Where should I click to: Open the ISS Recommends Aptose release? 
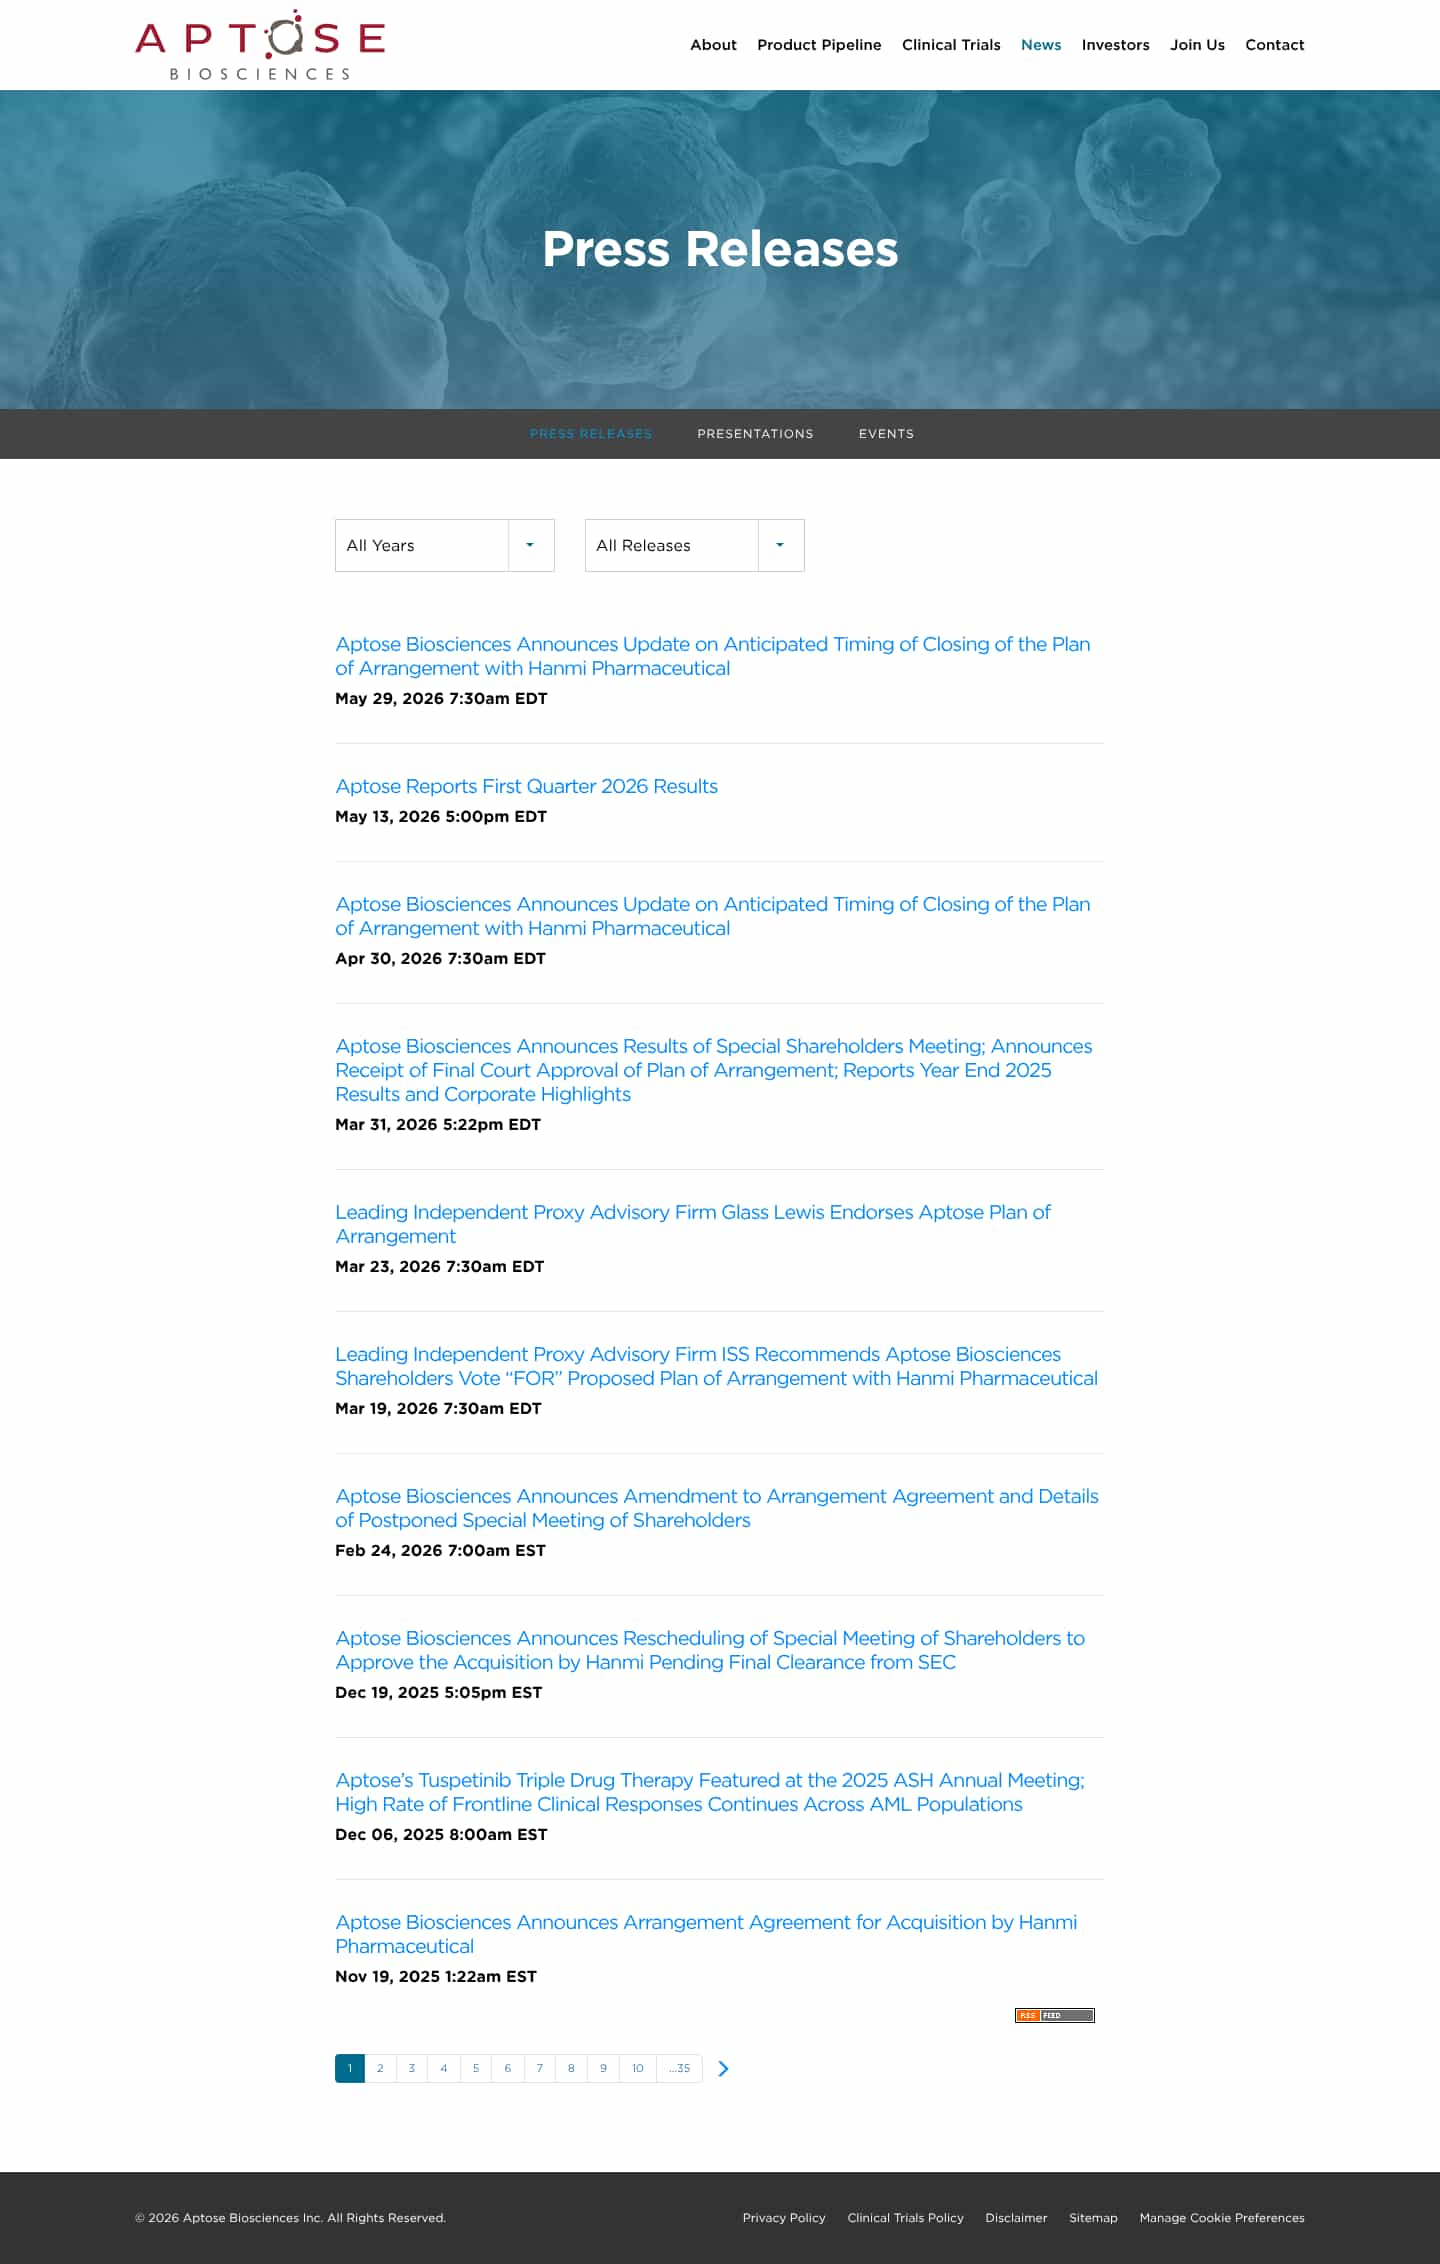tap(716, 1366)
